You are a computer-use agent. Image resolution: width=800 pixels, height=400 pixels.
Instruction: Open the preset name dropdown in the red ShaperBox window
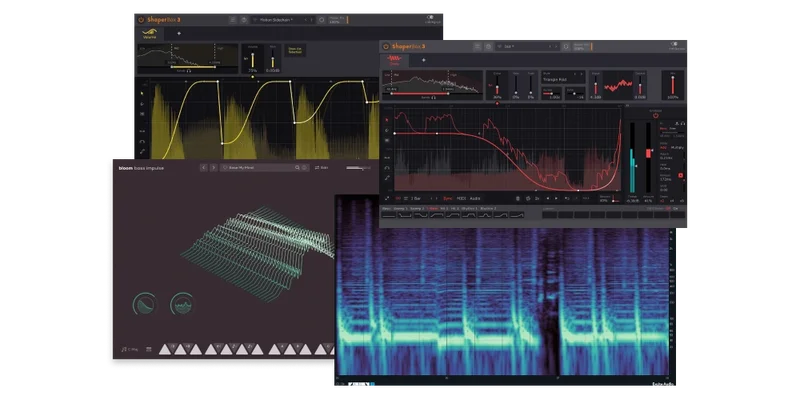[x=526, y=46]
